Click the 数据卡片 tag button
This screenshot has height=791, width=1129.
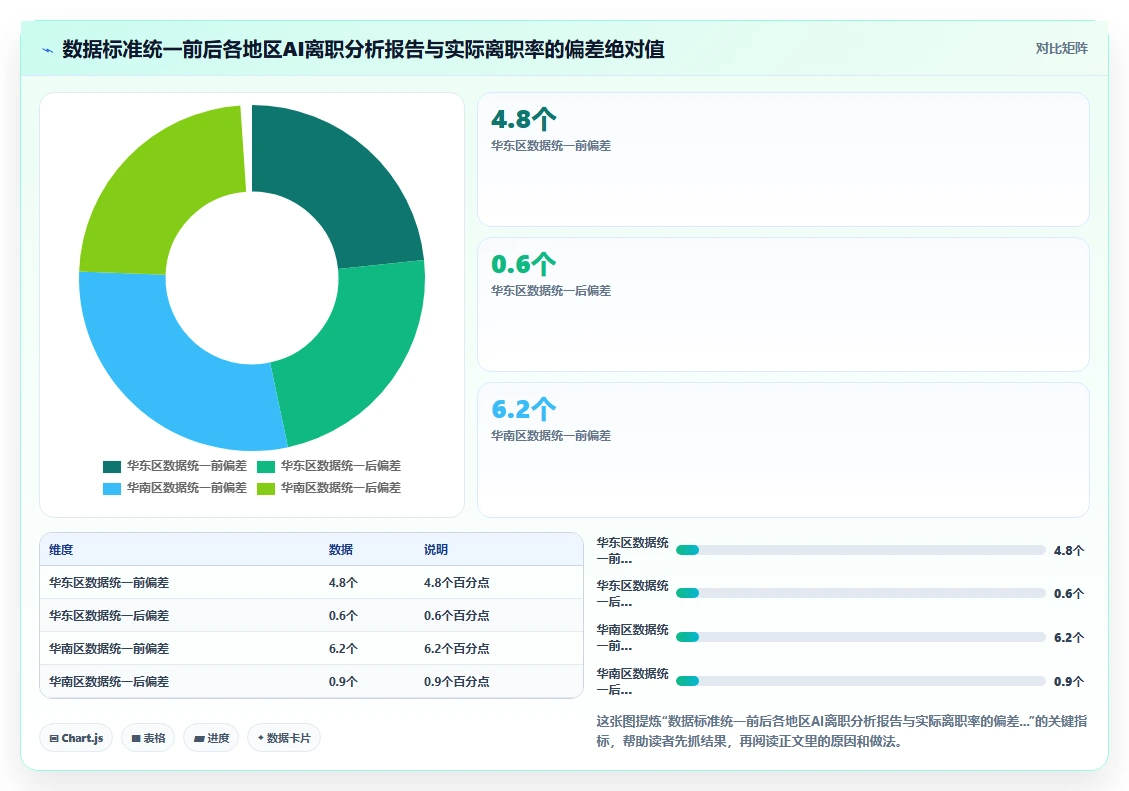click(x=284, y=738)
